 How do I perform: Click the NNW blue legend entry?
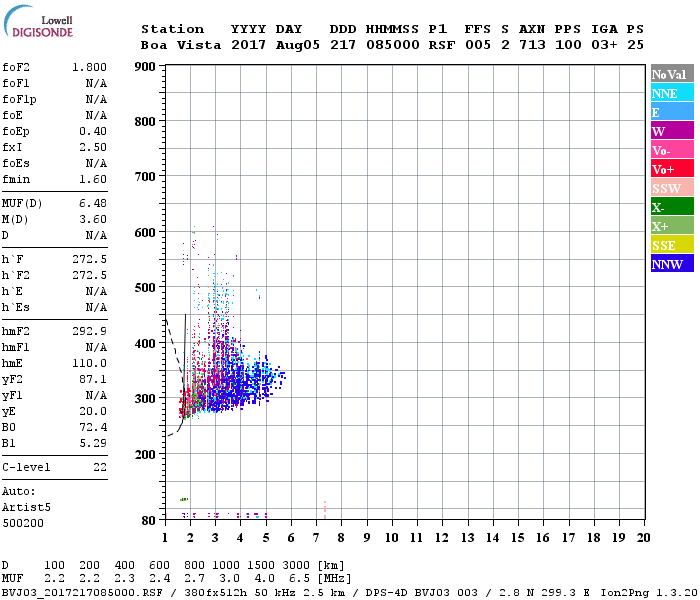[x=671, y=264]
